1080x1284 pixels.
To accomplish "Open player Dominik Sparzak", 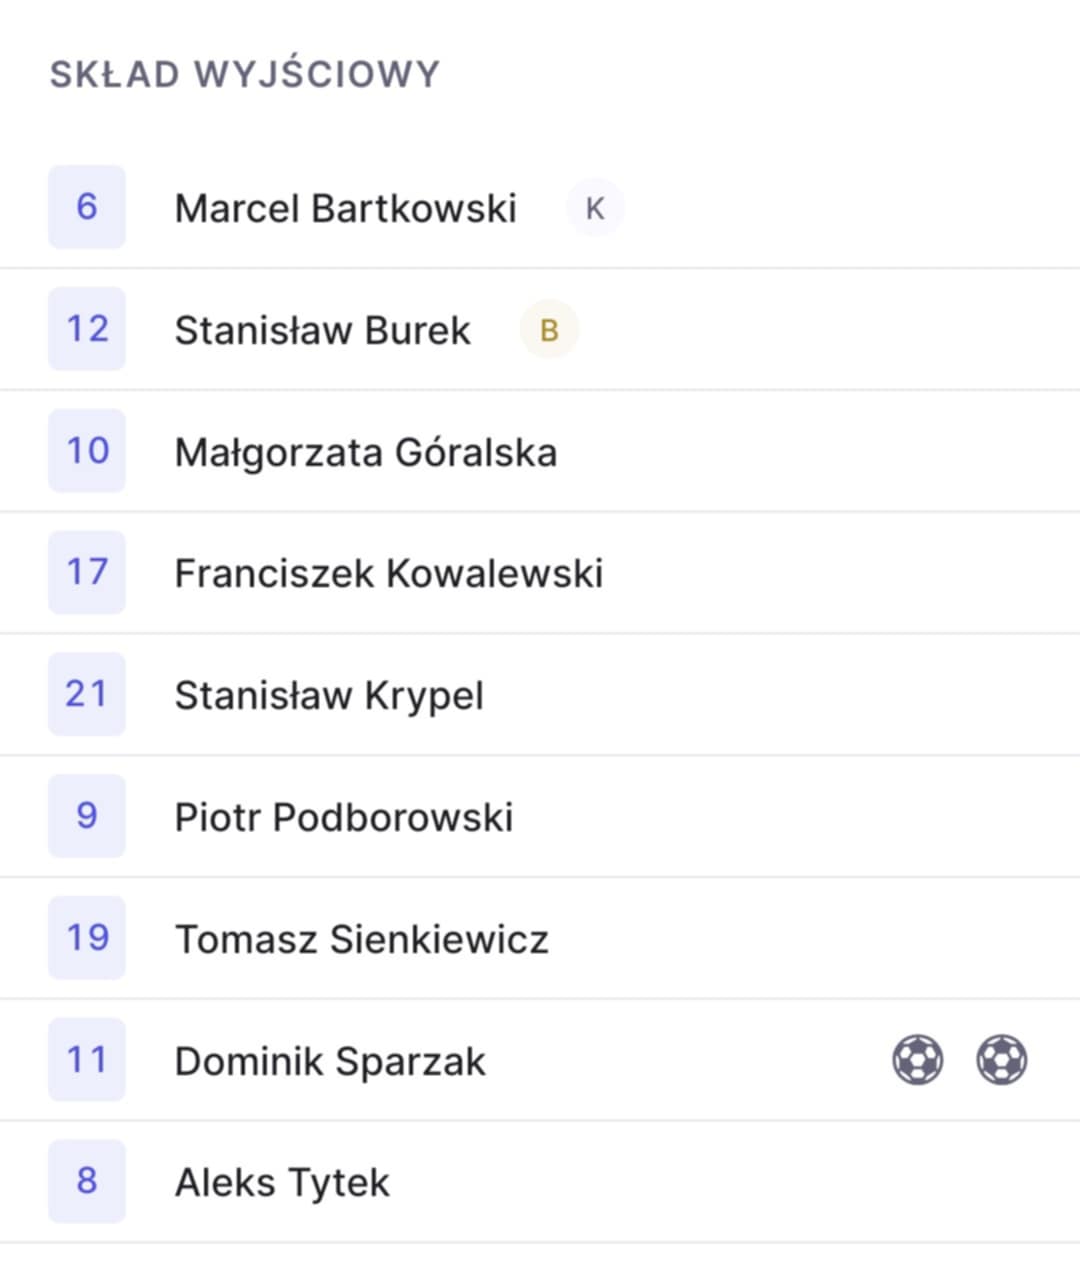I will click(330, 1061).
